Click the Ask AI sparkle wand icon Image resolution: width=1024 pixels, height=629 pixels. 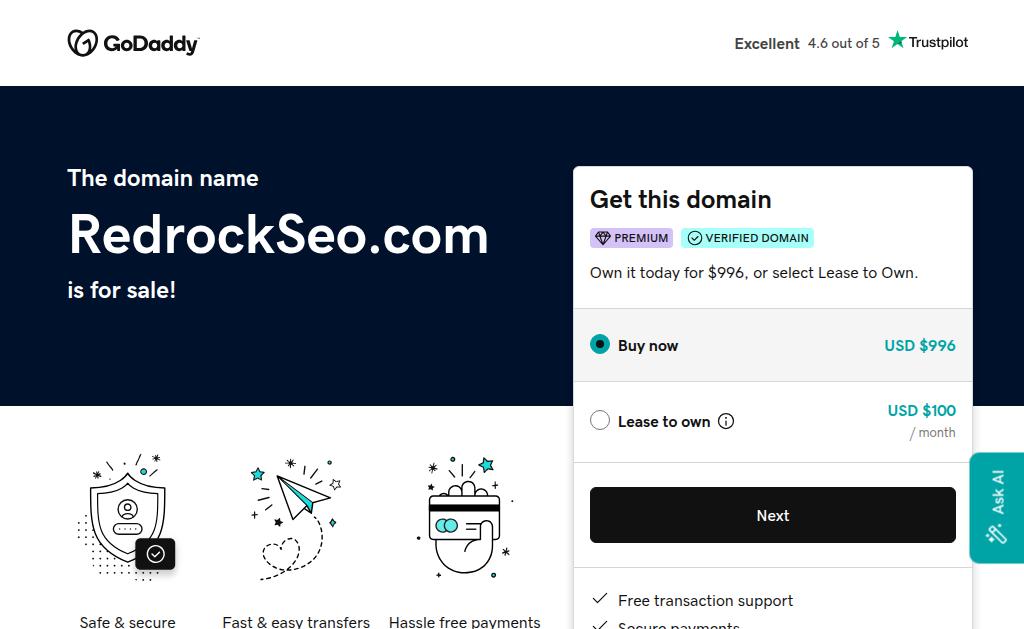coord(996,533)
